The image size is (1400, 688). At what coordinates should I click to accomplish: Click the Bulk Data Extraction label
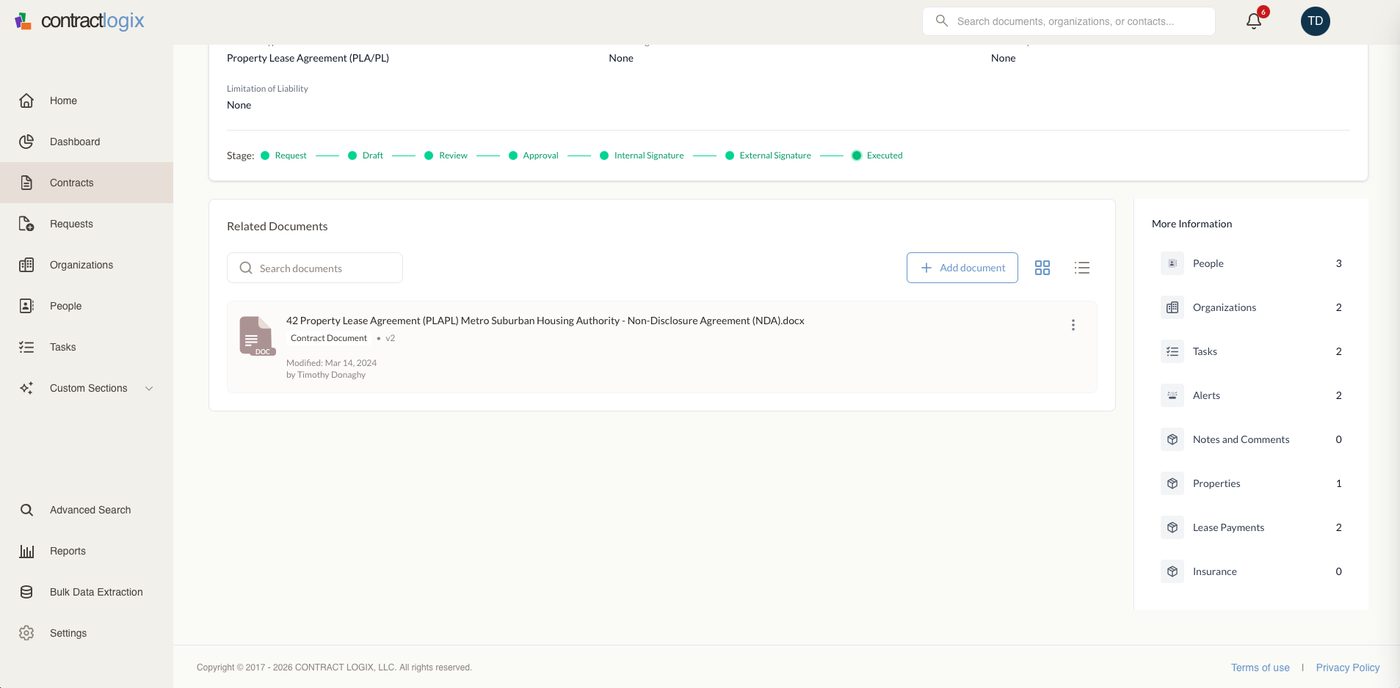click(96, 592)
